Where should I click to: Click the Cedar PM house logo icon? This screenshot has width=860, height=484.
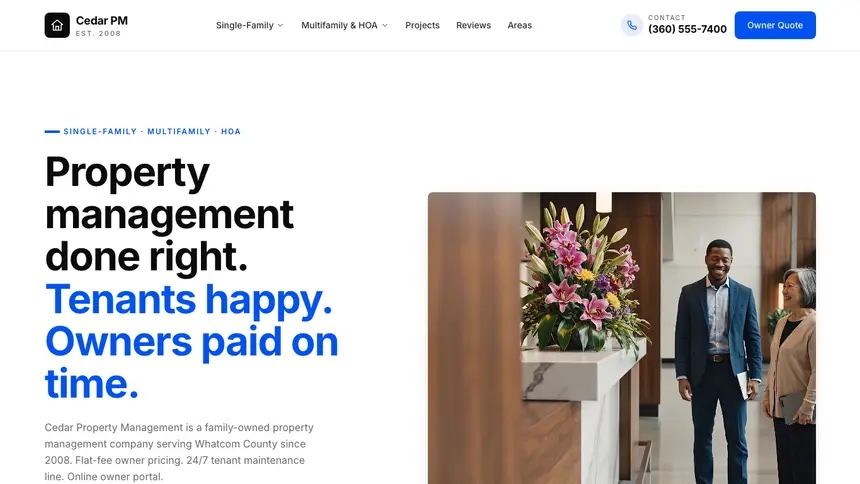click(x=57, y=25)
